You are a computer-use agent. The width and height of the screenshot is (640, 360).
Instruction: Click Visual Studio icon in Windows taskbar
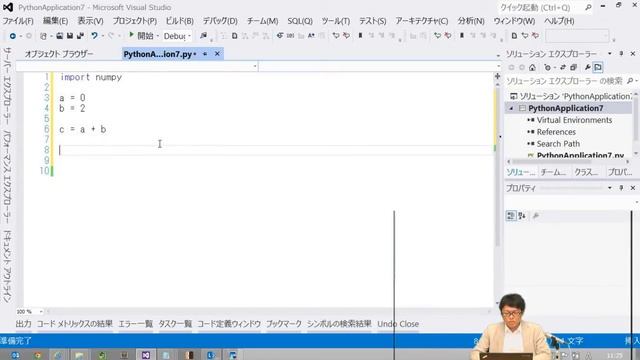(146, 355)
